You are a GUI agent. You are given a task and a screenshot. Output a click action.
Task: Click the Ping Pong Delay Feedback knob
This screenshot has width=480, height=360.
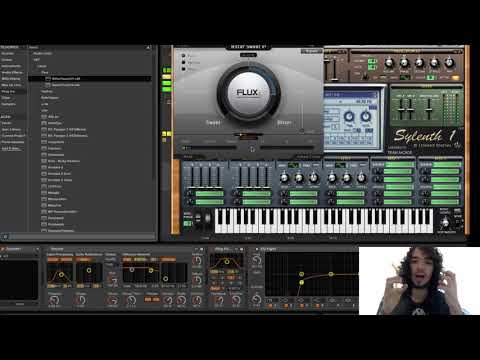point(218,300)
